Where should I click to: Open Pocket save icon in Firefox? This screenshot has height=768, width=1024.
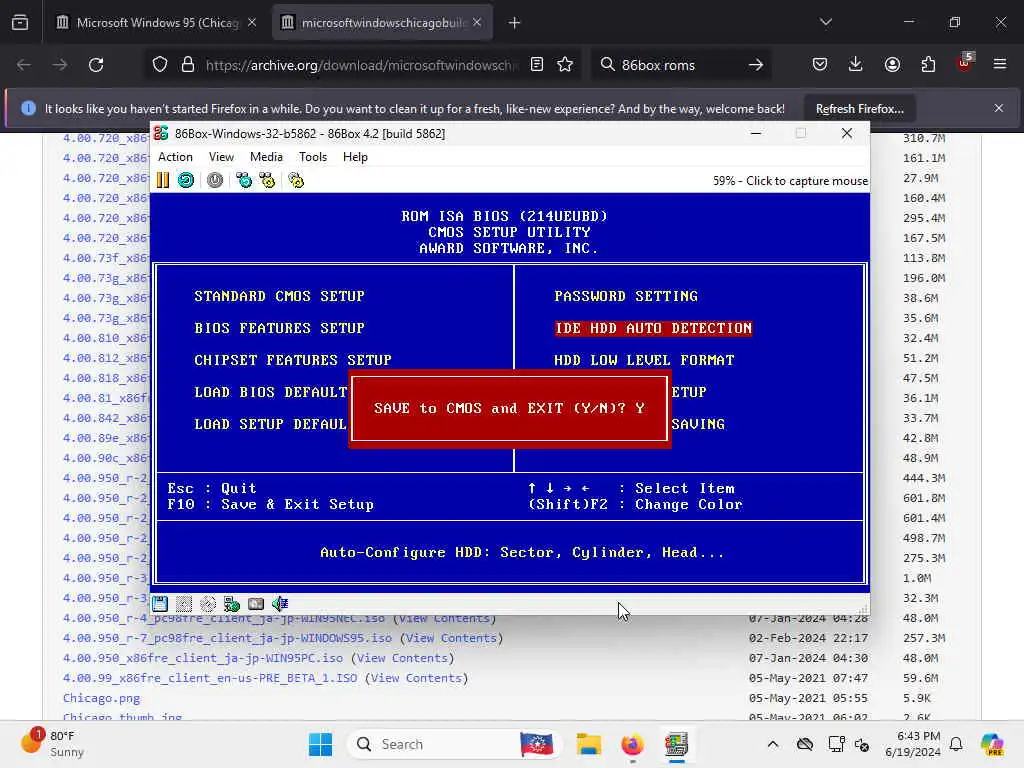point(820,64)
